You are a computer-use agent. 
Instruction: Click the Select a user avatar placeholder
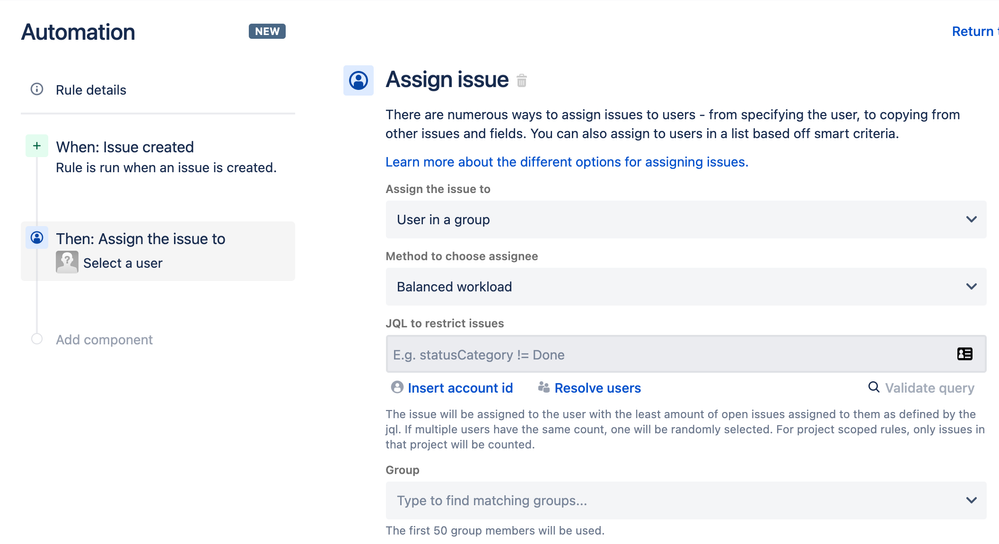tap(67, 262)
